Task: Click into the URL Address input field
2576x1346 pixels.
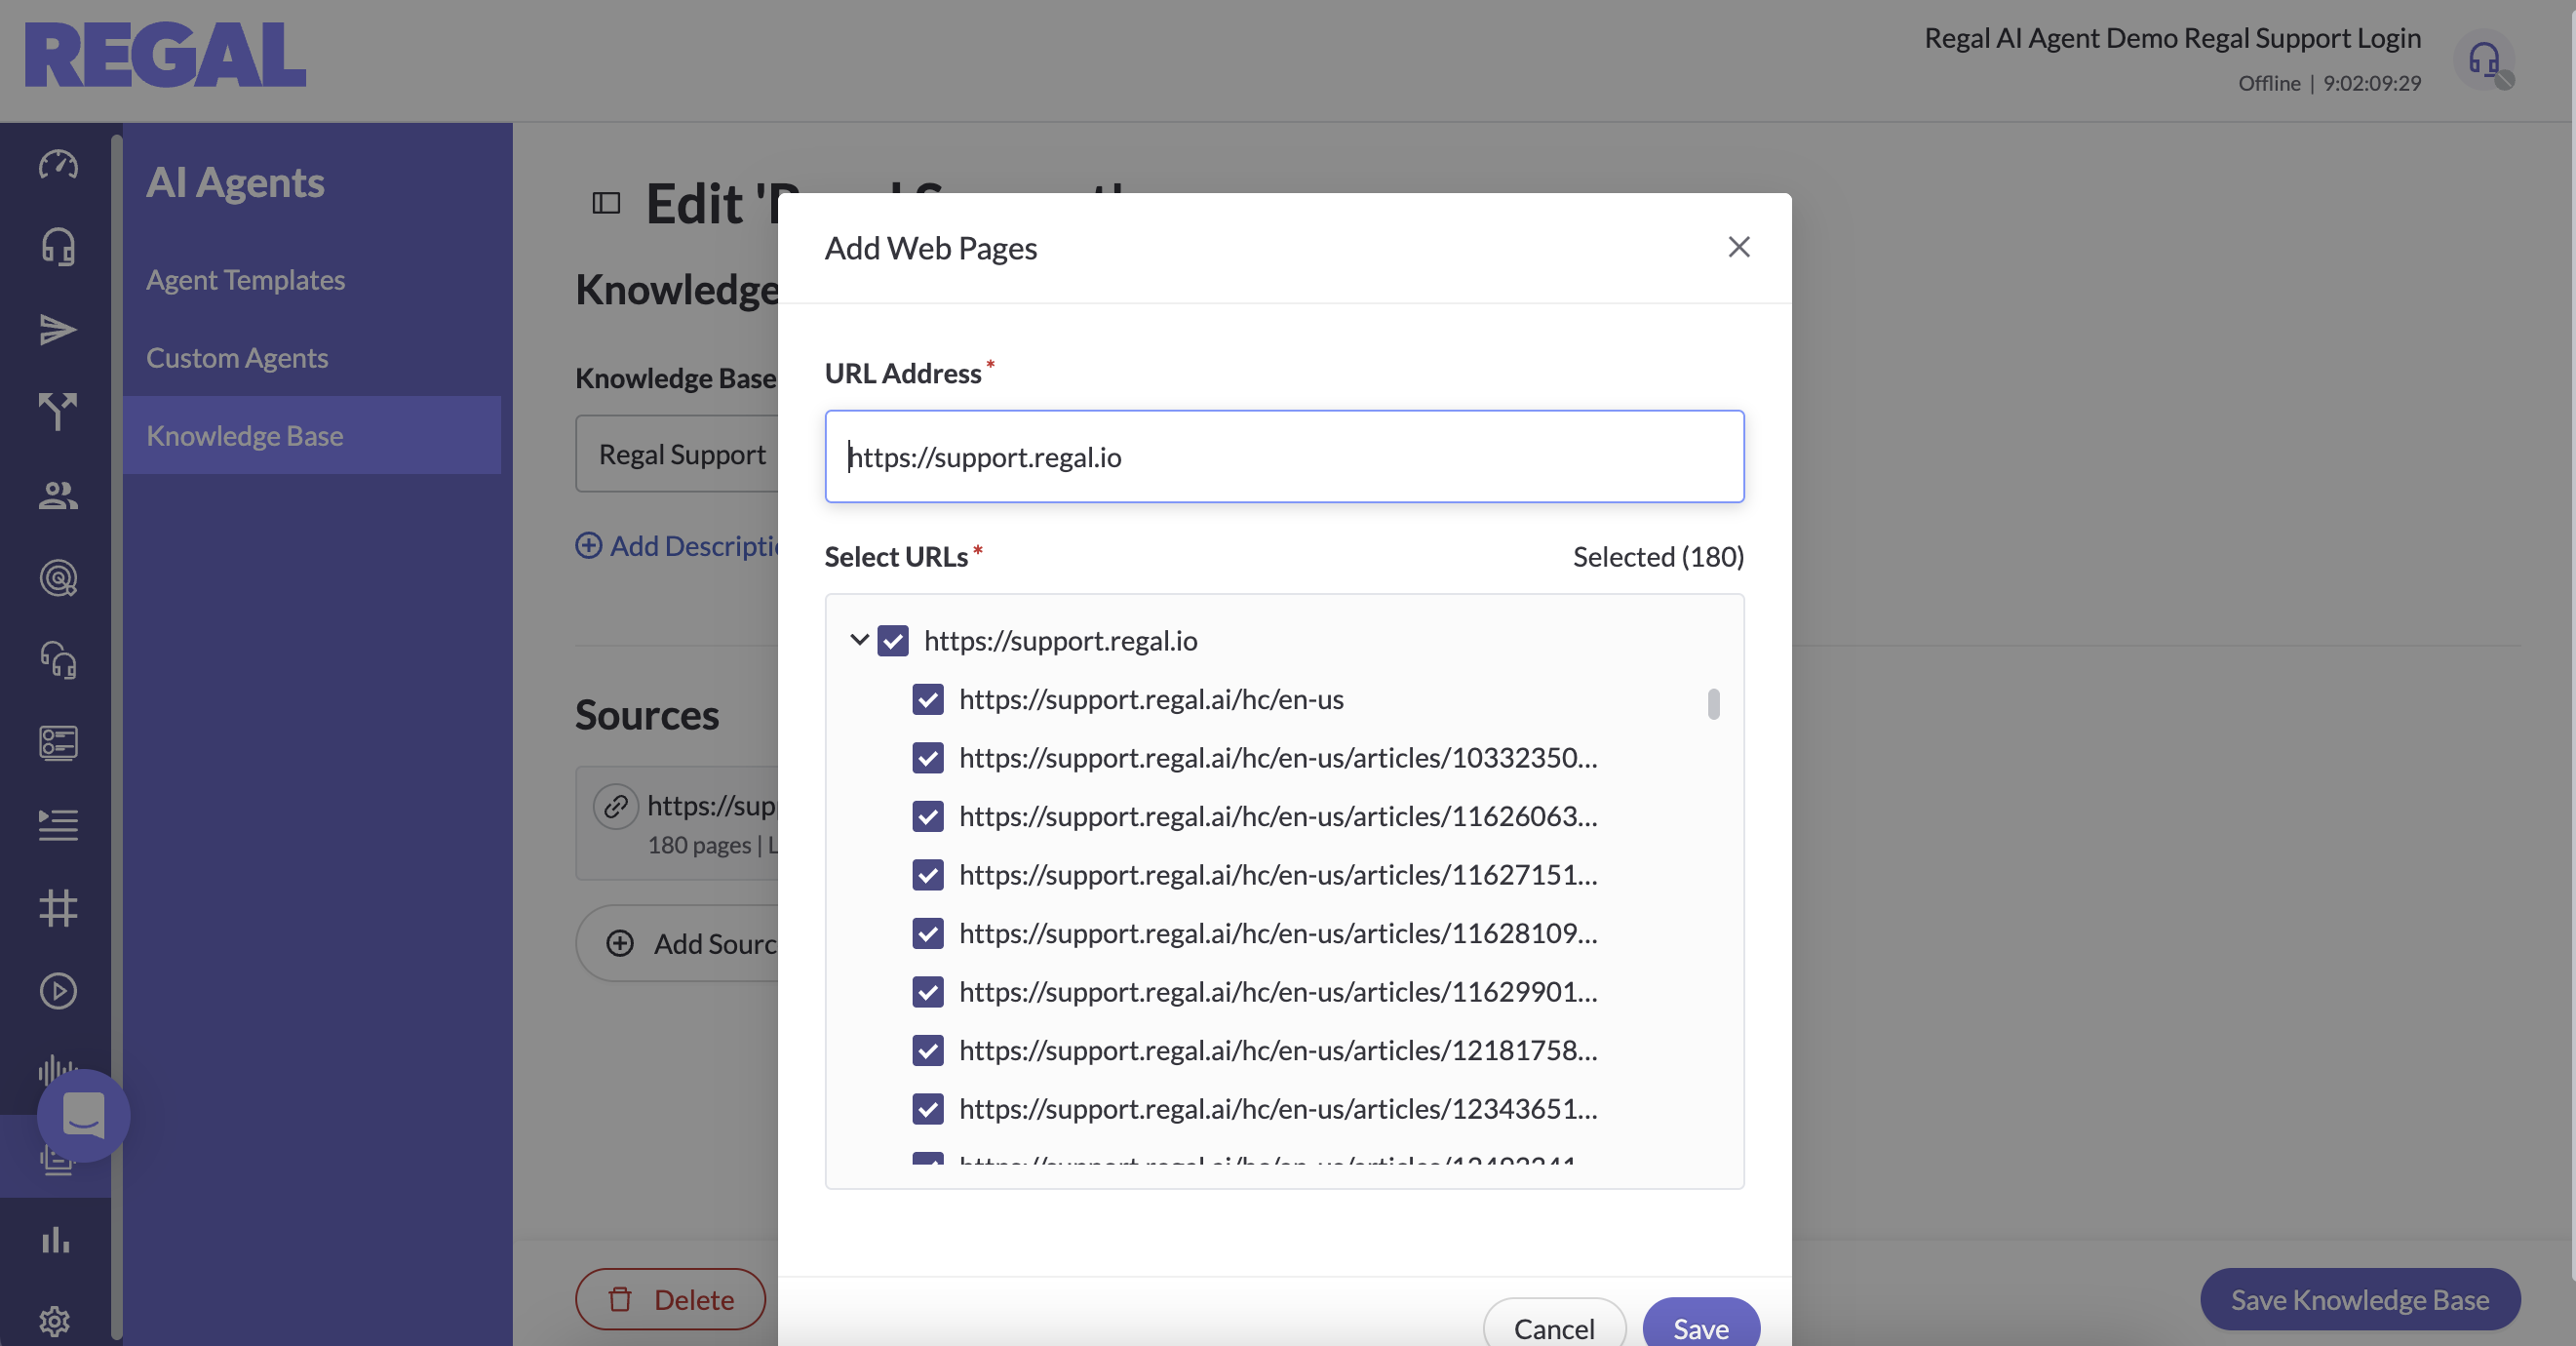Action: 1284,456
